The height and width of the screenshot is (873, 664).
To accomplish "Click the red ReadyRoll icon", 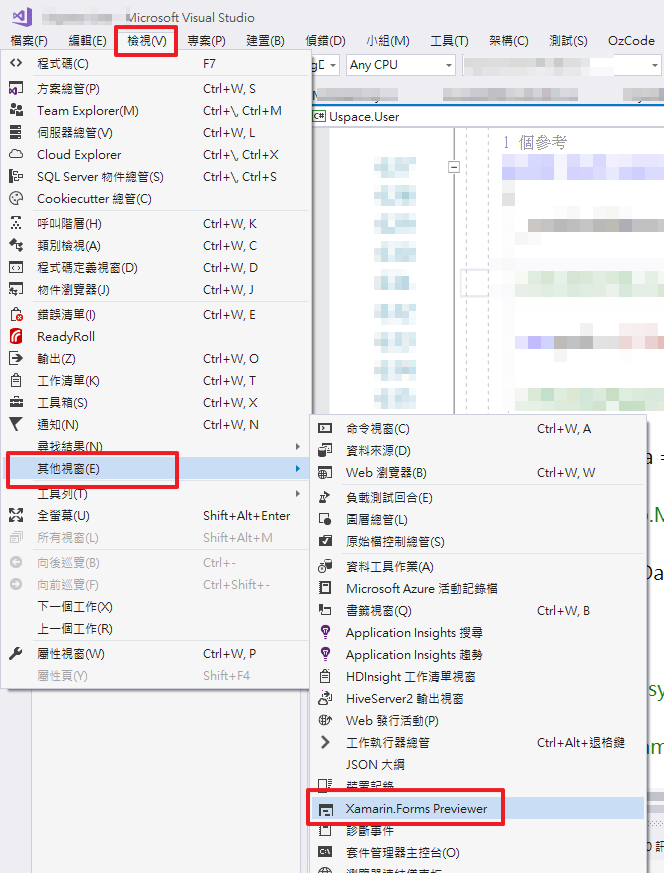I will pos(16,336).
